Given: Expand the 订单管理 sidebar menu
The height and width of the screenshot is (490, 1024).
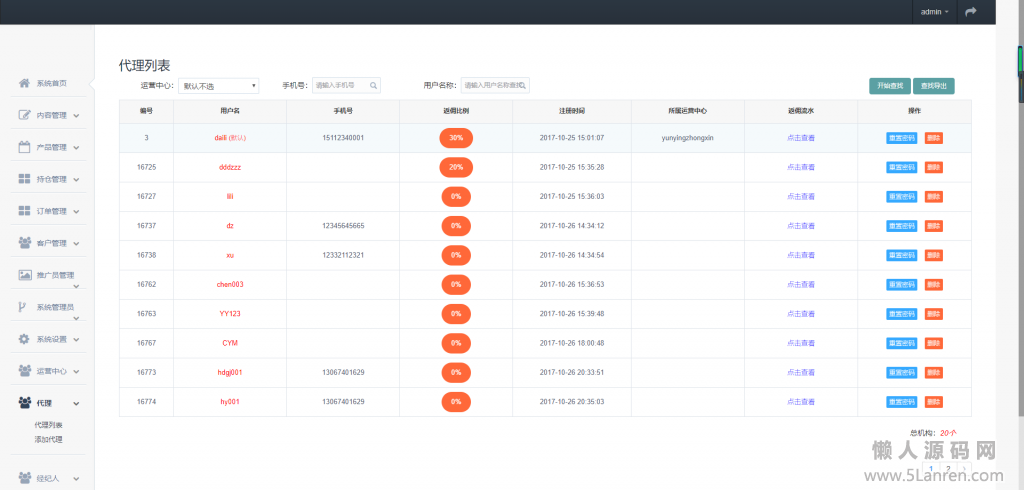Looking at the screenshot, I should pyautogui.click(x=48, y=211).
